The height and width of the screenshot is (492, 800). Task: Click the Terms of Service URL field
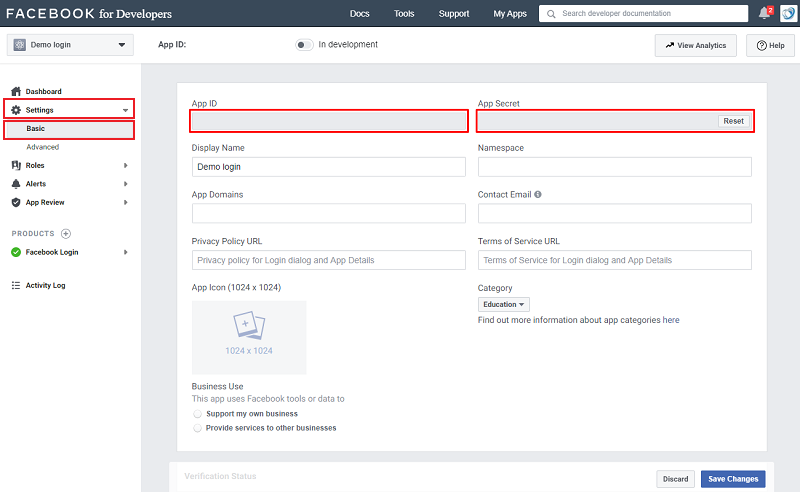[x=614, y=260]
